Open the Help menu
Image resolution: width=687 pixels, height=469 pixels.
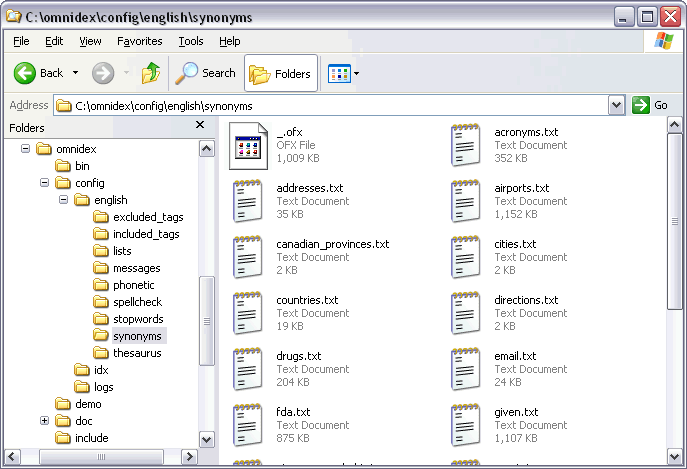pyautogui.click(x=230, y=41)
